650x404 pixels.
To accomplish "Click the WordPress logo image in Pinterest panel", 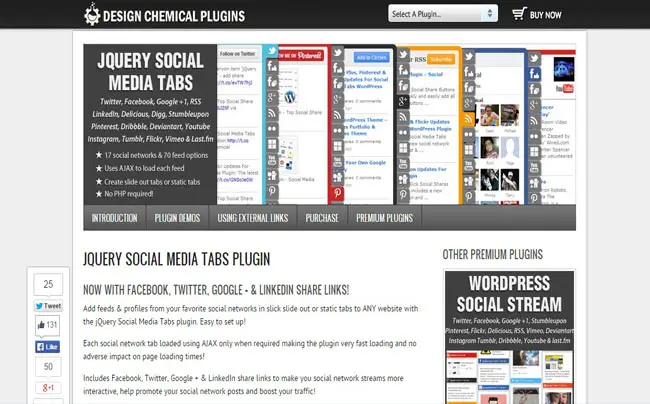I will pyautogui.click(x=290, y=97).
